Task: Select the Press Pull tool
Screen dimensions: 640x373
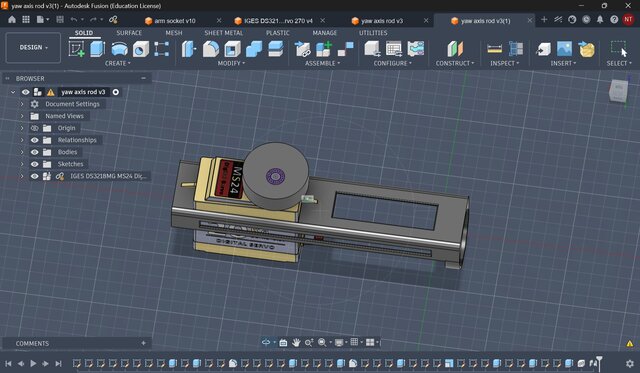Action: [189, 49]
